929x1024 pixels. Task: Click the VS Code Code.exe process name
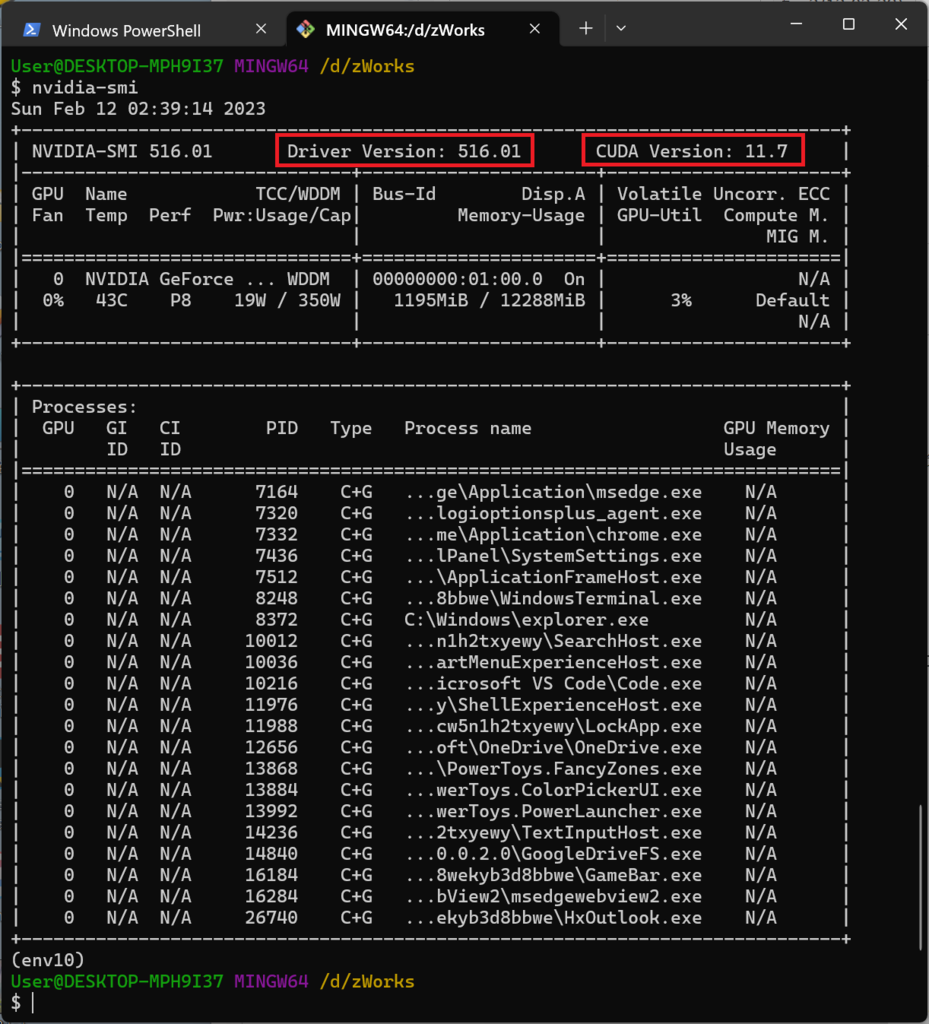pos(554,684)
